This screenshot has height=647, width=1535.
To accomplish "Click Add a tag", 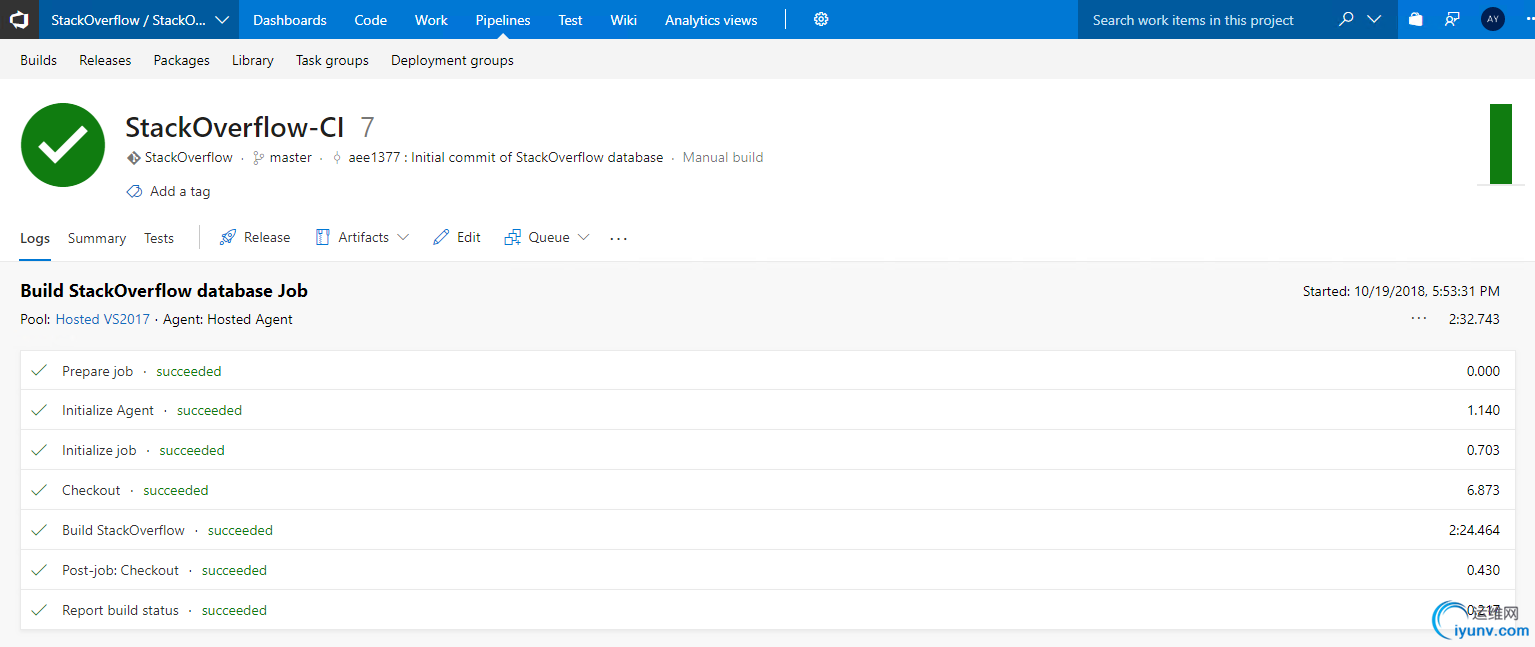I will click(x=168, y=191).
